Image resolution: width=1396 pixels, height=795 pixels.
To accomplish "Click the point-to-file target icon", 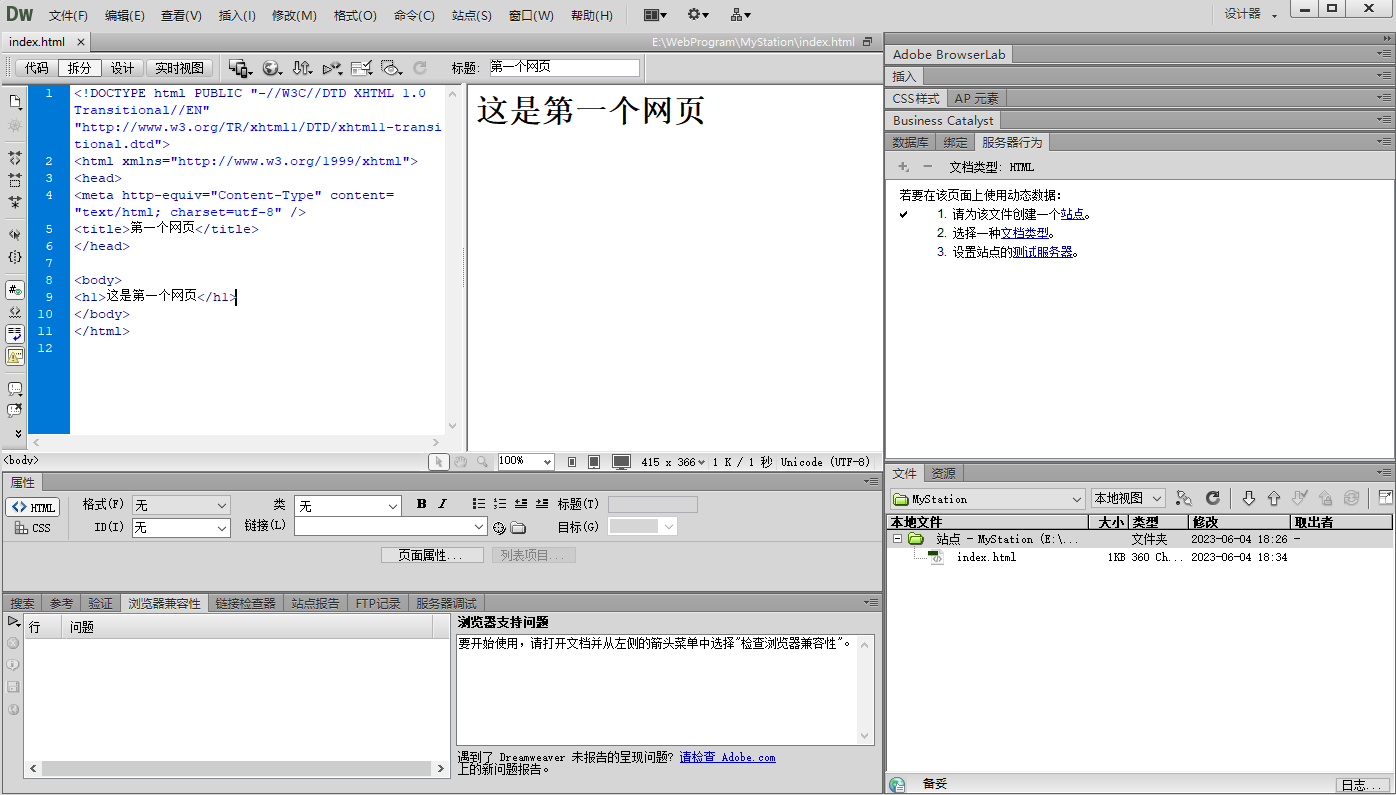I will 499,528.
